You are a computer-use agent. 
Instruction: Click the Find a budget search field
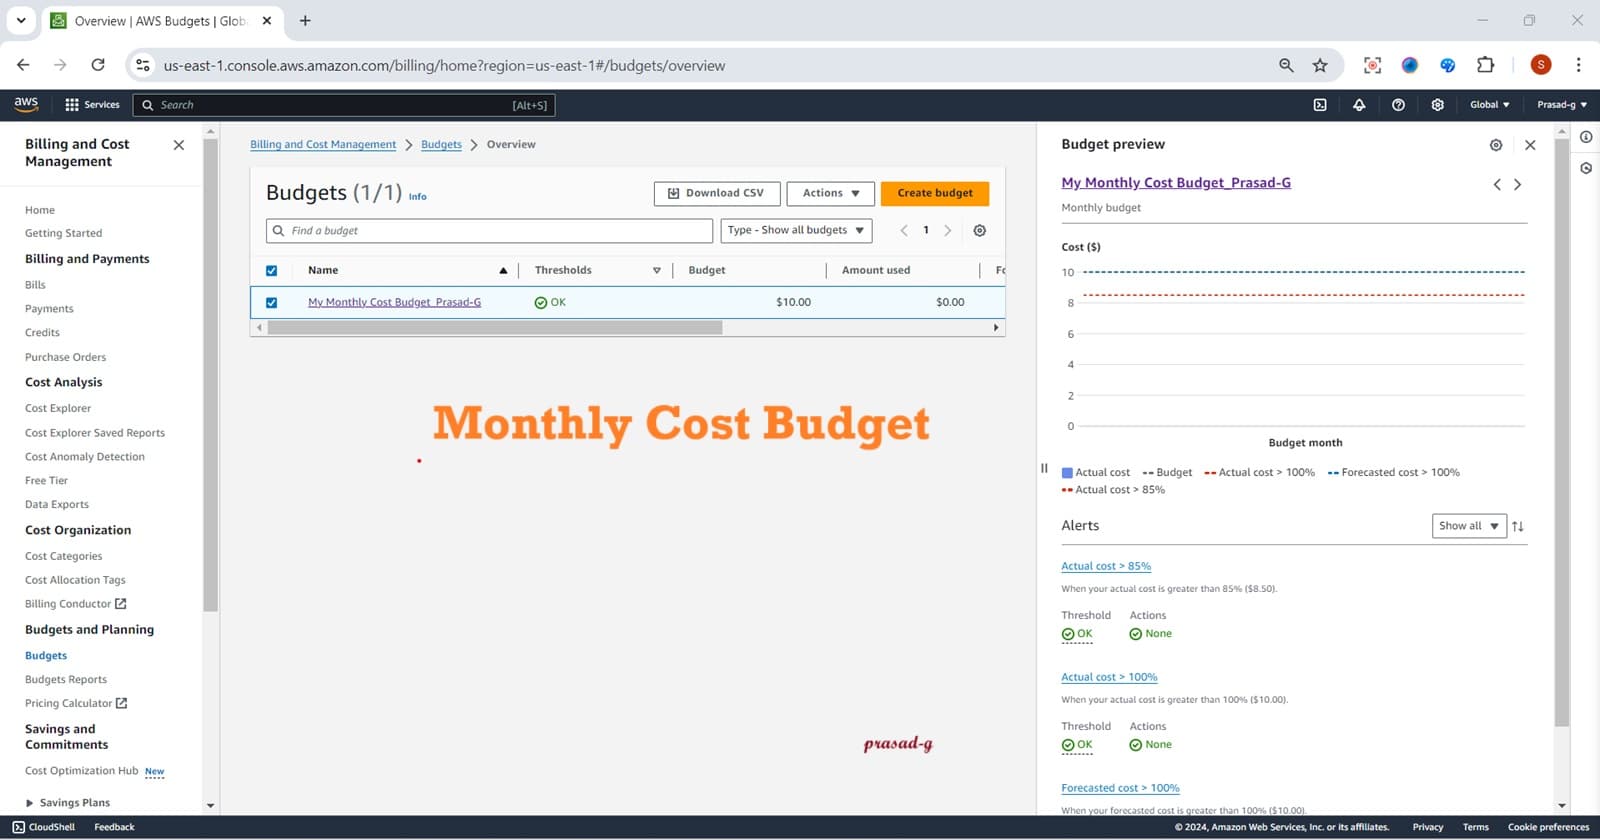click(x=490, y=231)
